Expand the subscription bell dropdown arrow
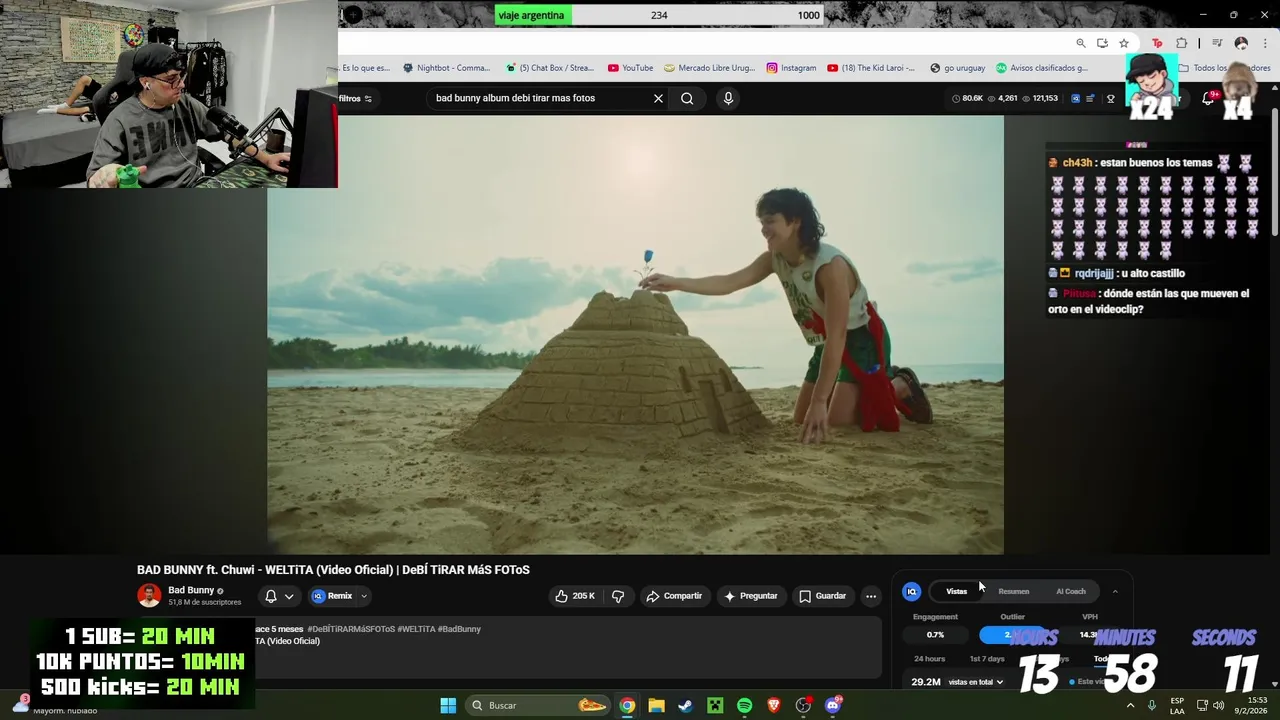Image resolution: width=1280 pixels, height=720 pixels. (289, 596)
